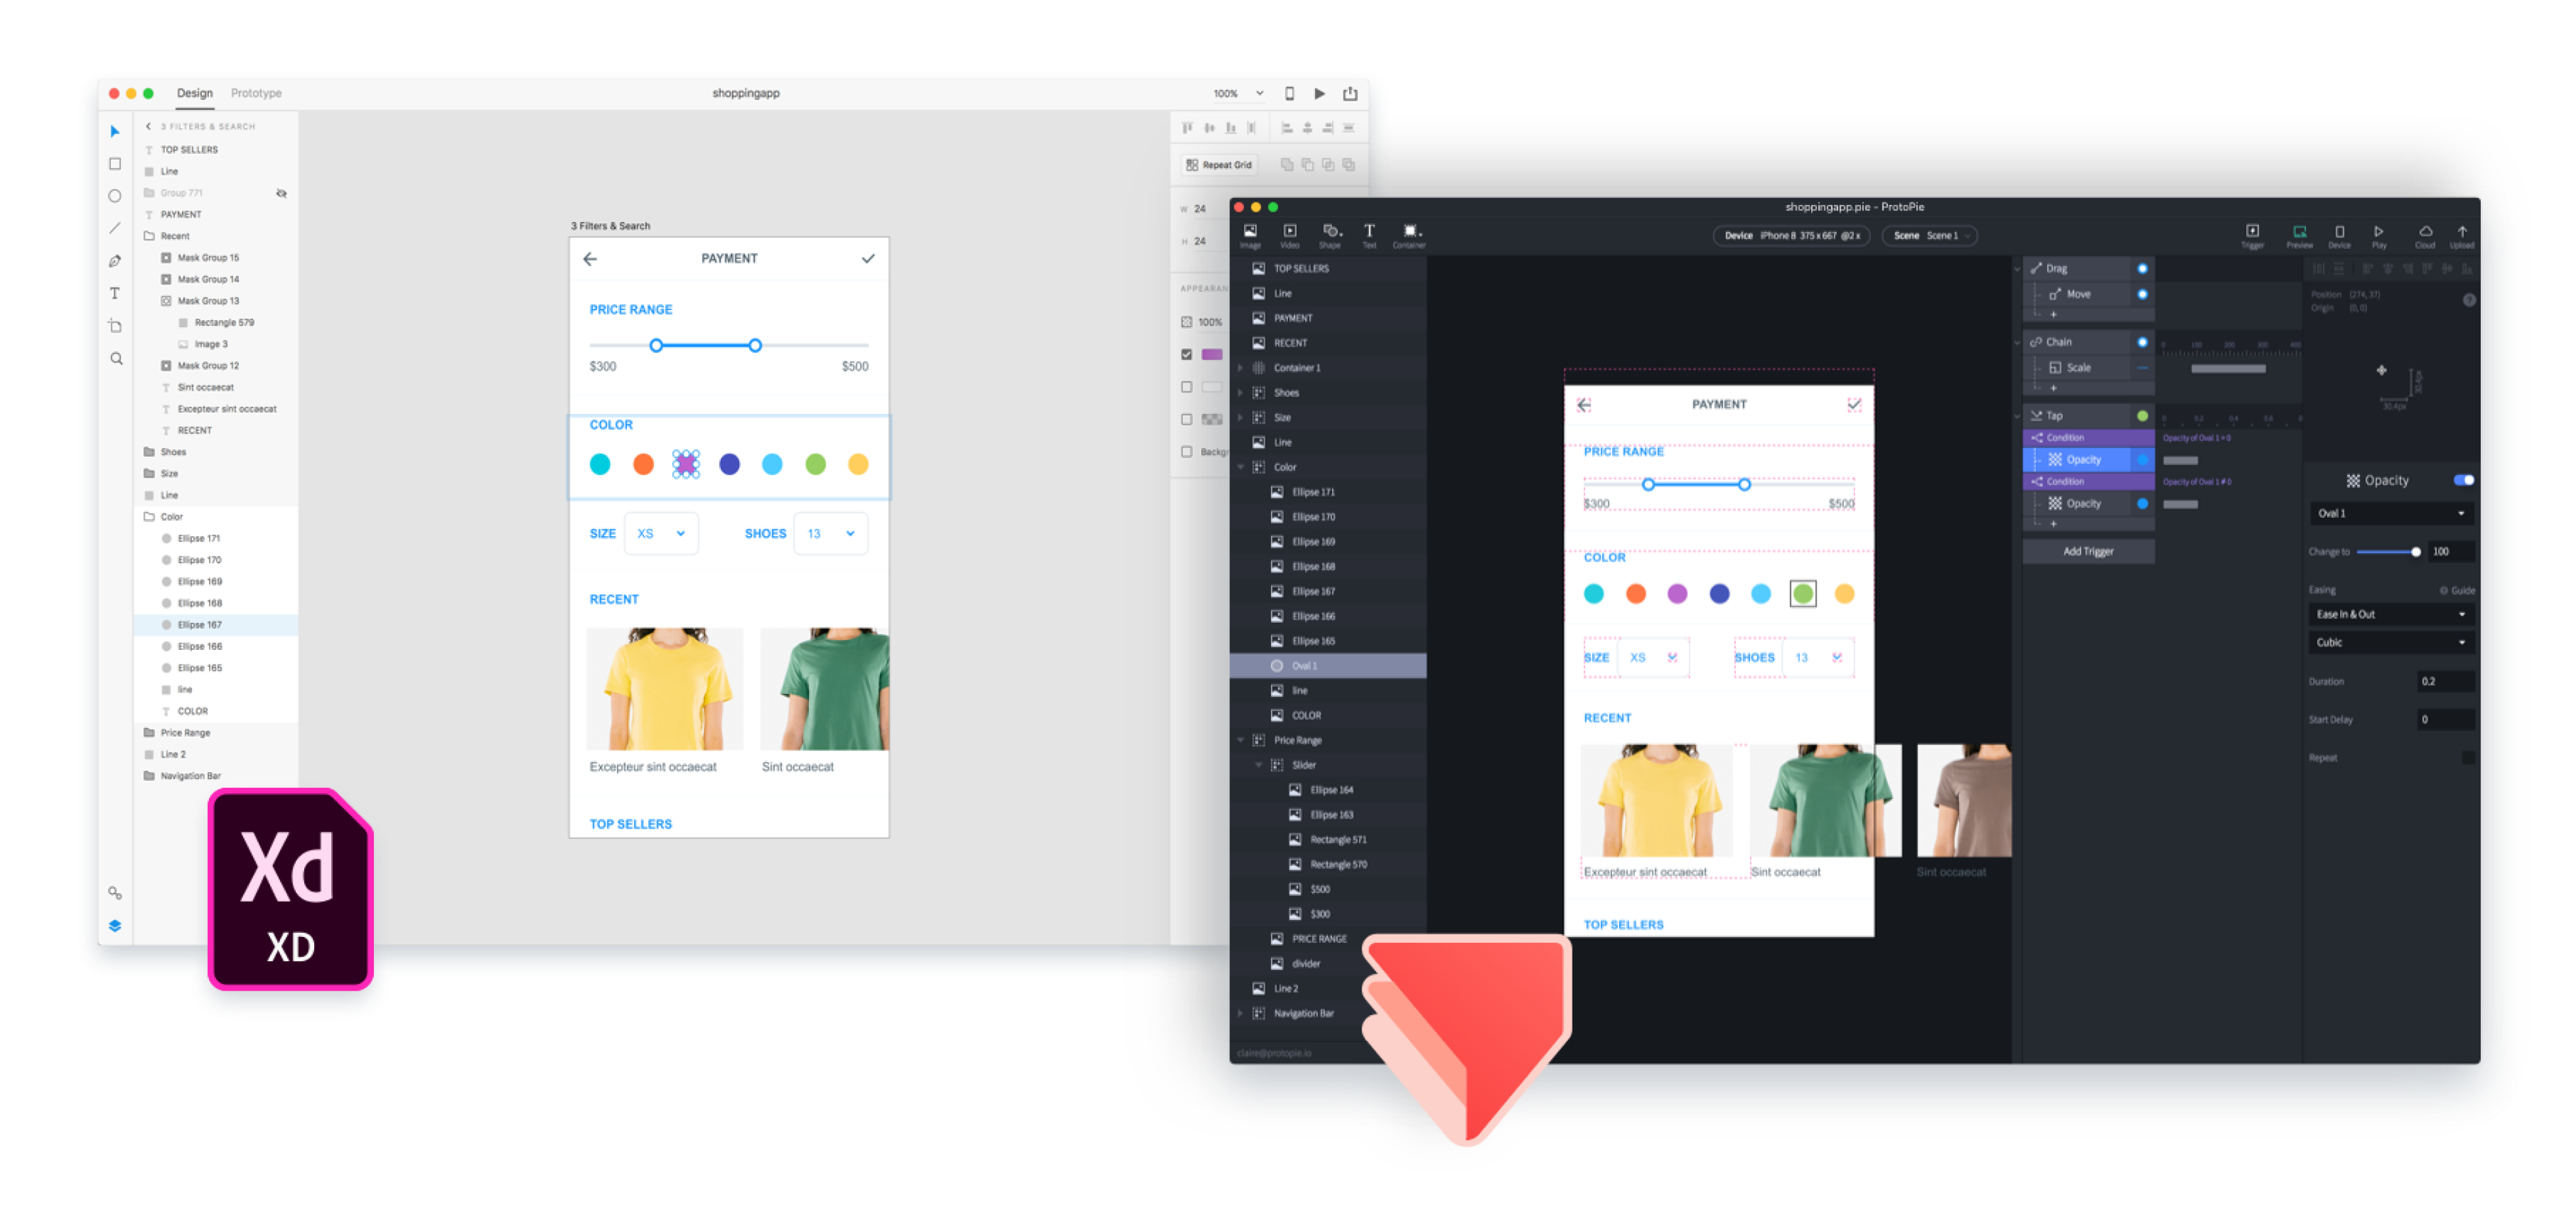Uncheck the purple fill checkbox

[1186, 354]
